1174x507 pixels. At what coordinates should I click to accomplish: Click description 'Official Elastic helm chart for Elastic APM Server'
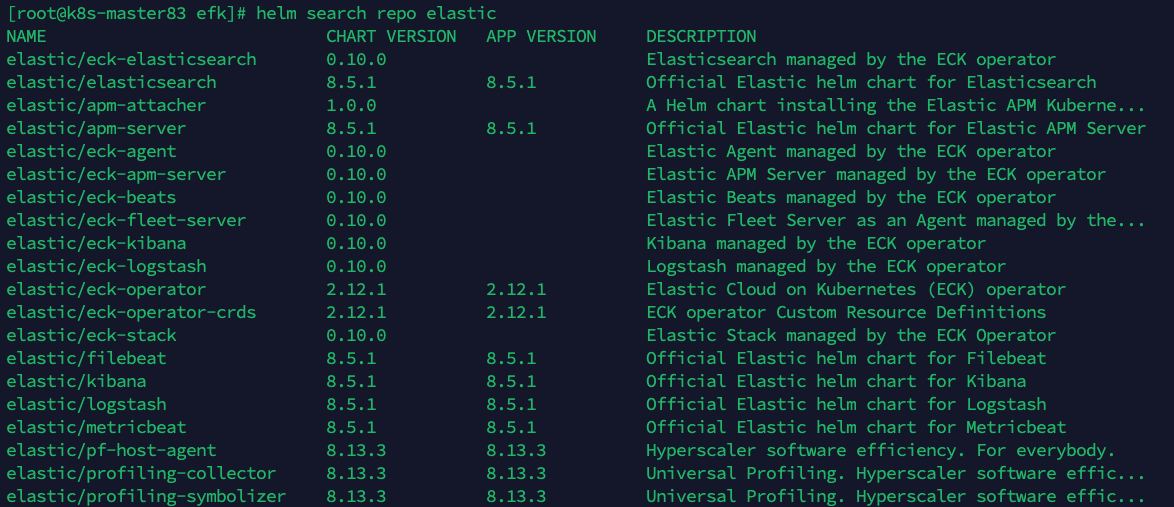point(896,129)
